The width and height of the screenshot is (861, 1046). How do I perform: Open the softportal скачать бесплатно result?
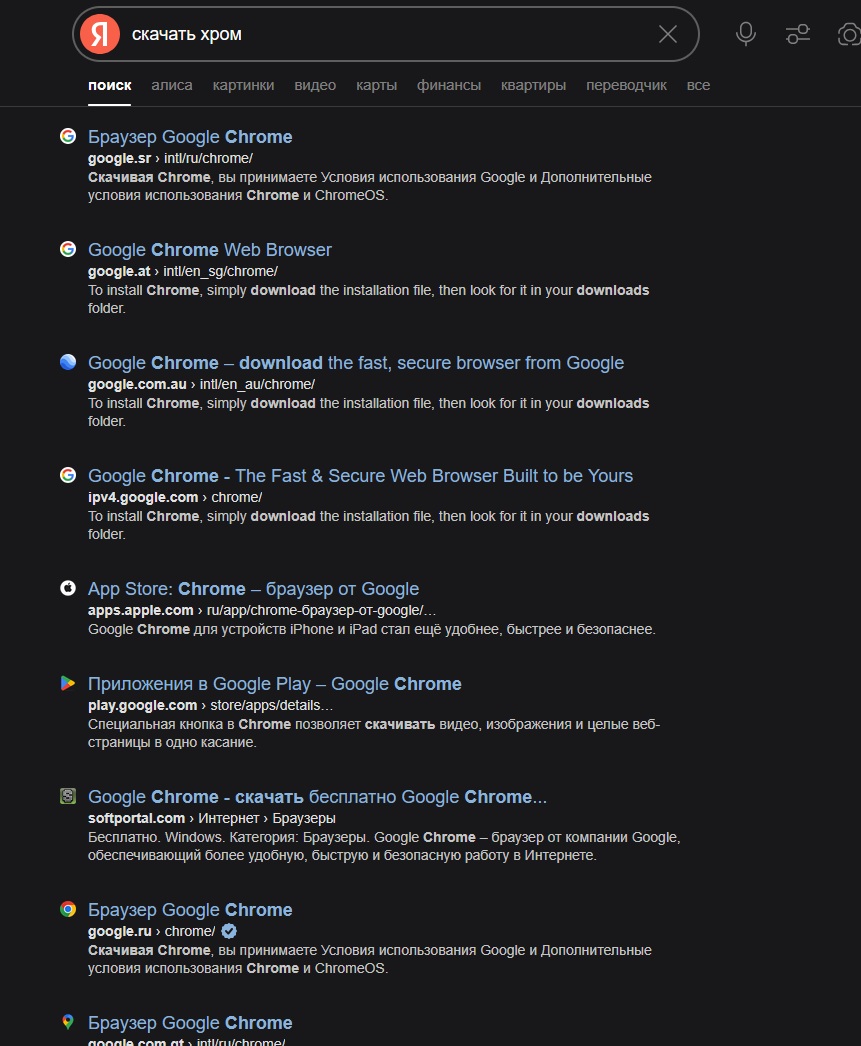tap(317, 797)
